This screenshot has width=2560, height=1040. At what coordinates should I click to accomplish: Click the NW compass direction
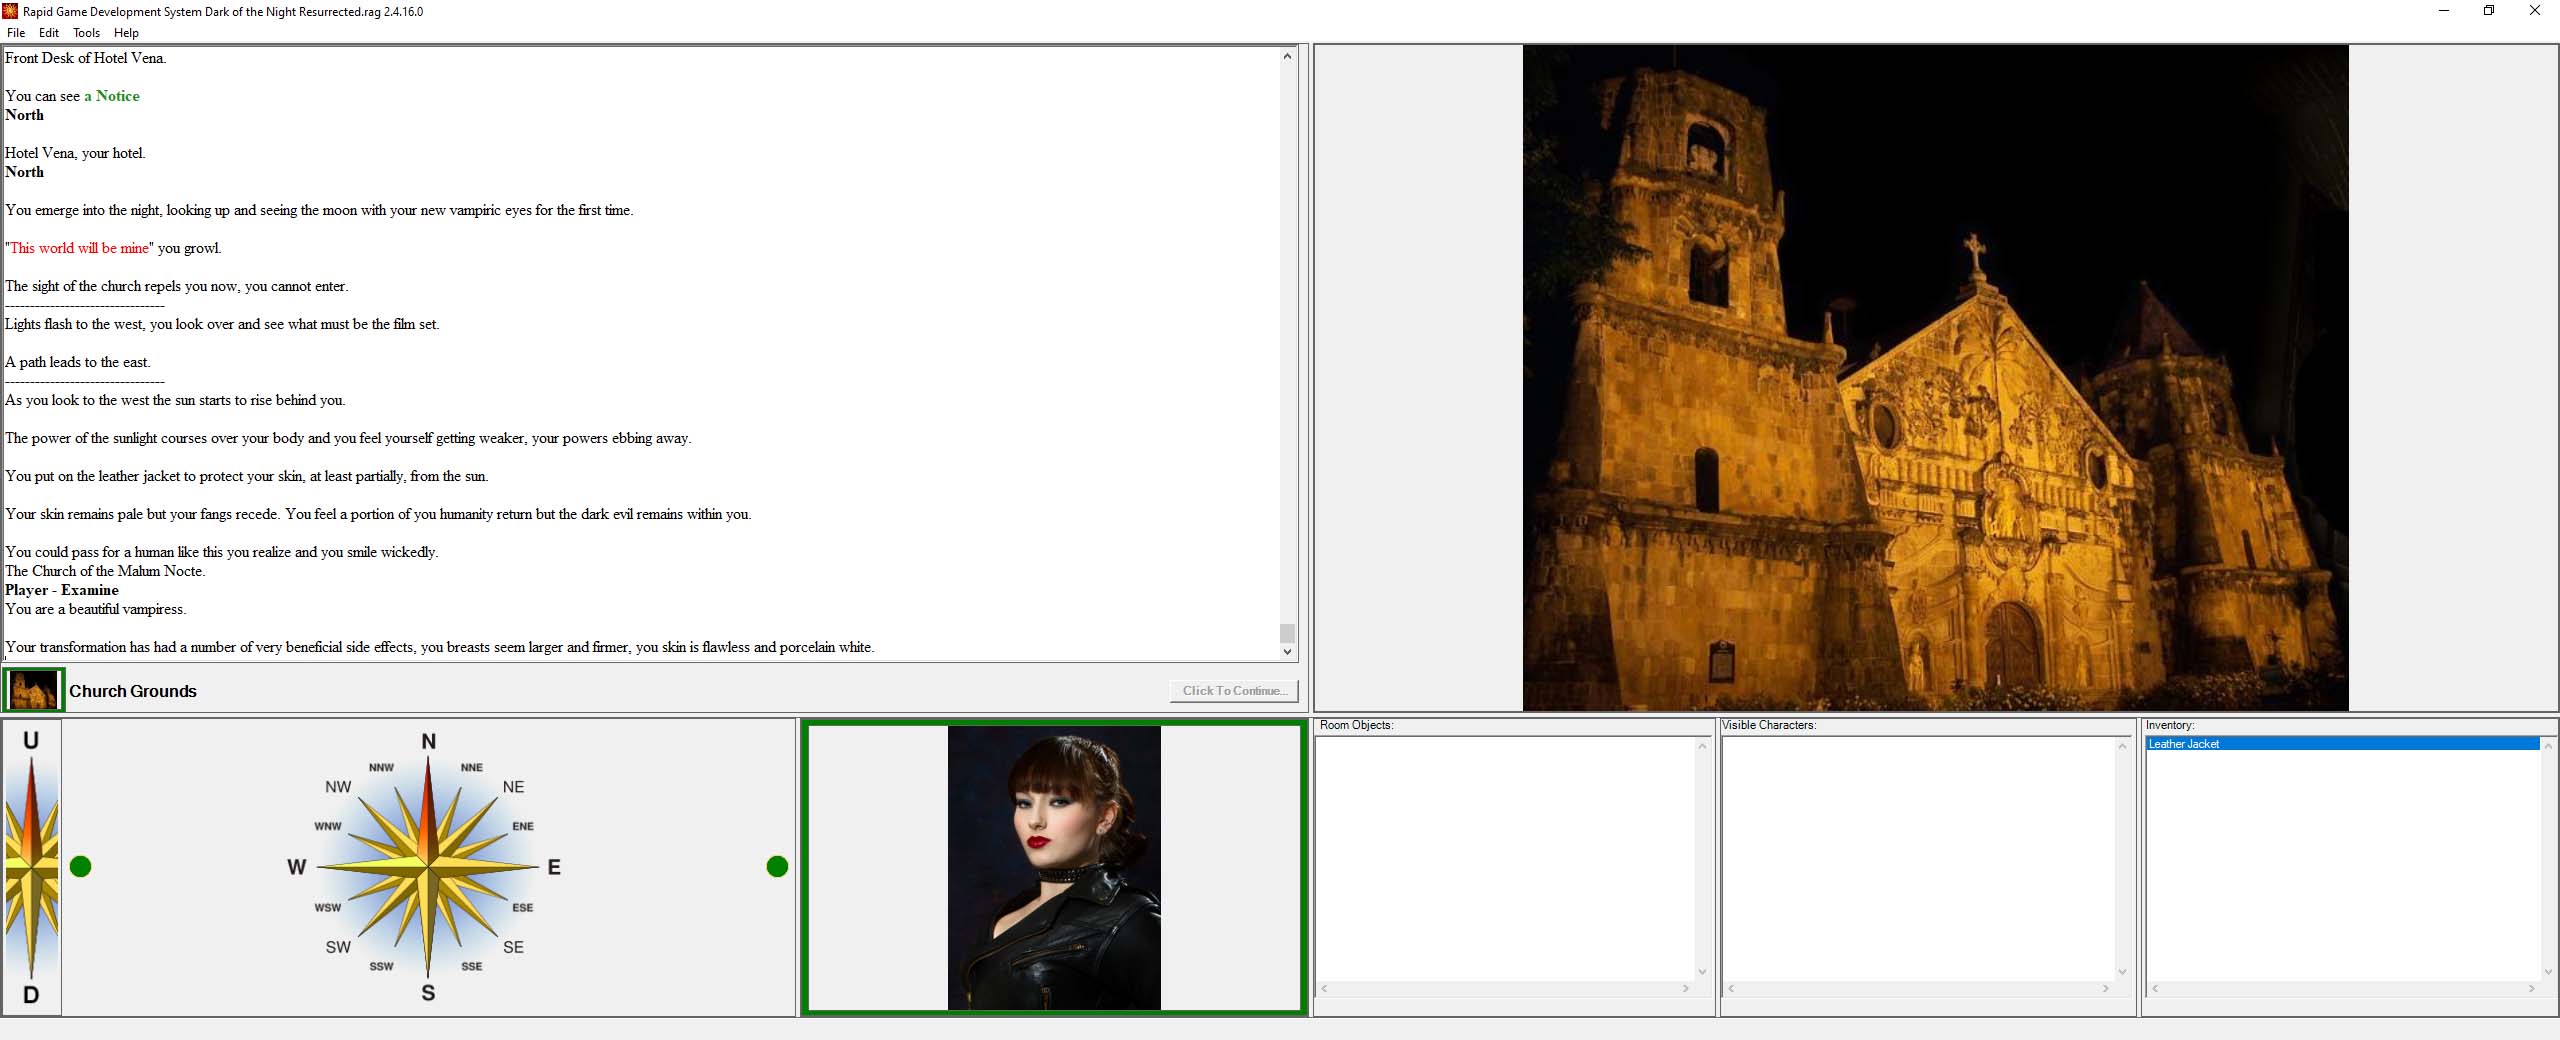click(338, 787)
